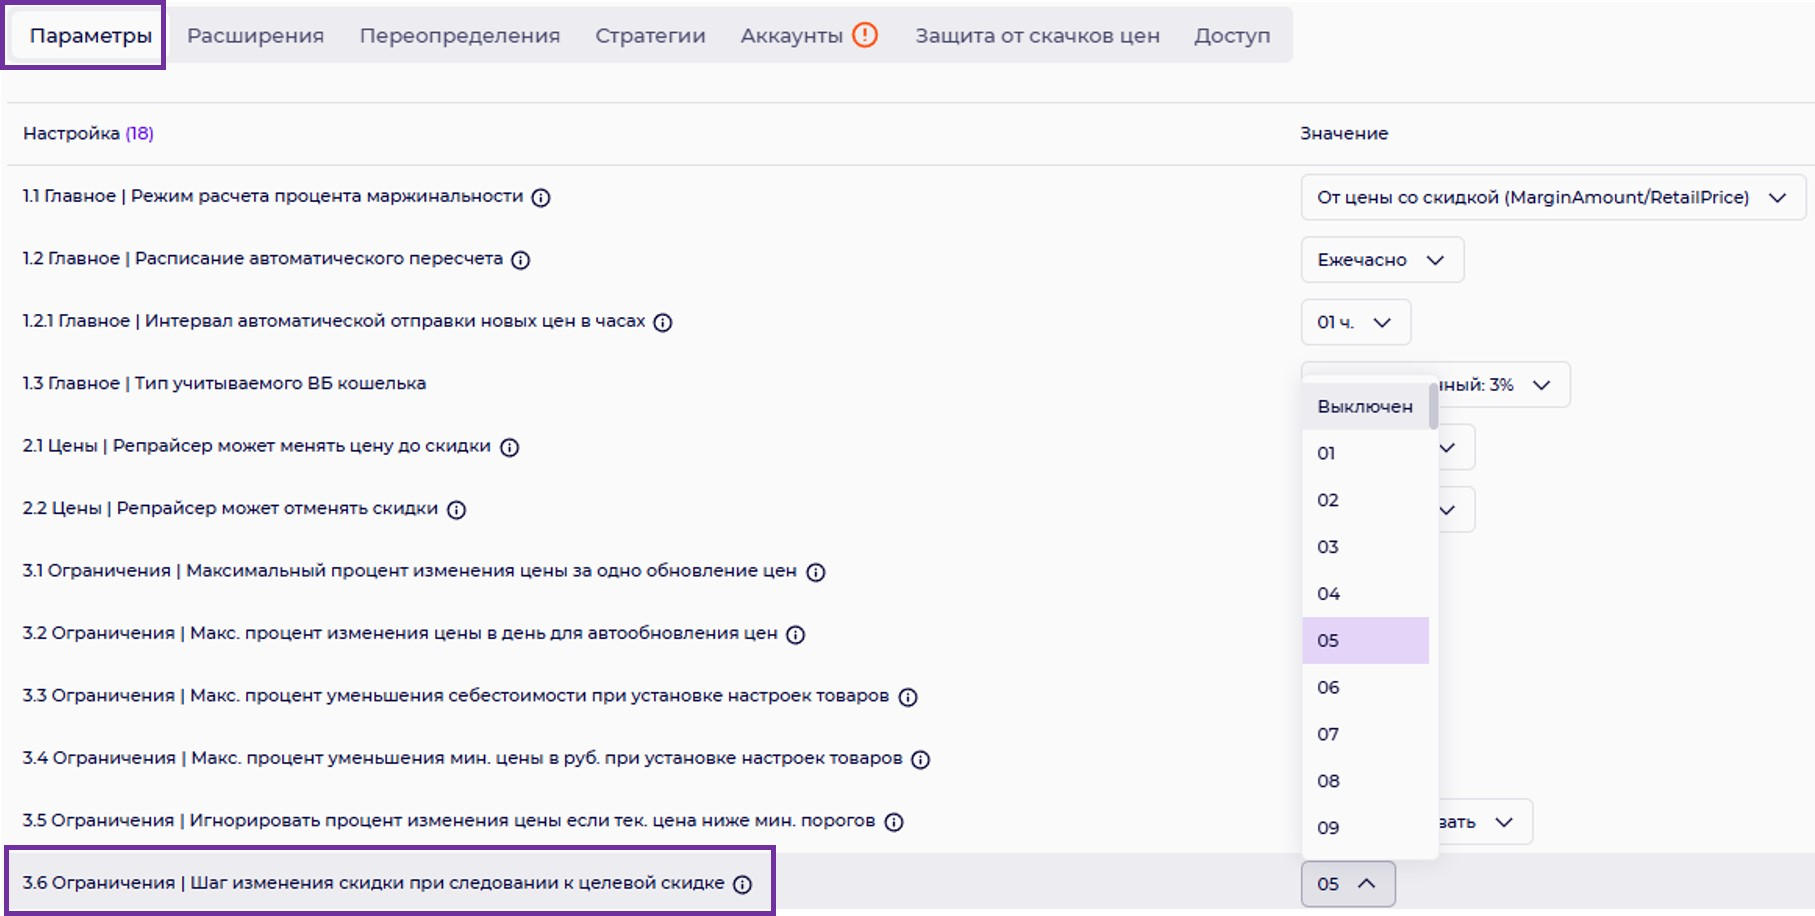
Task: Choose value 03 from the list
Action: pos(1328,547)
